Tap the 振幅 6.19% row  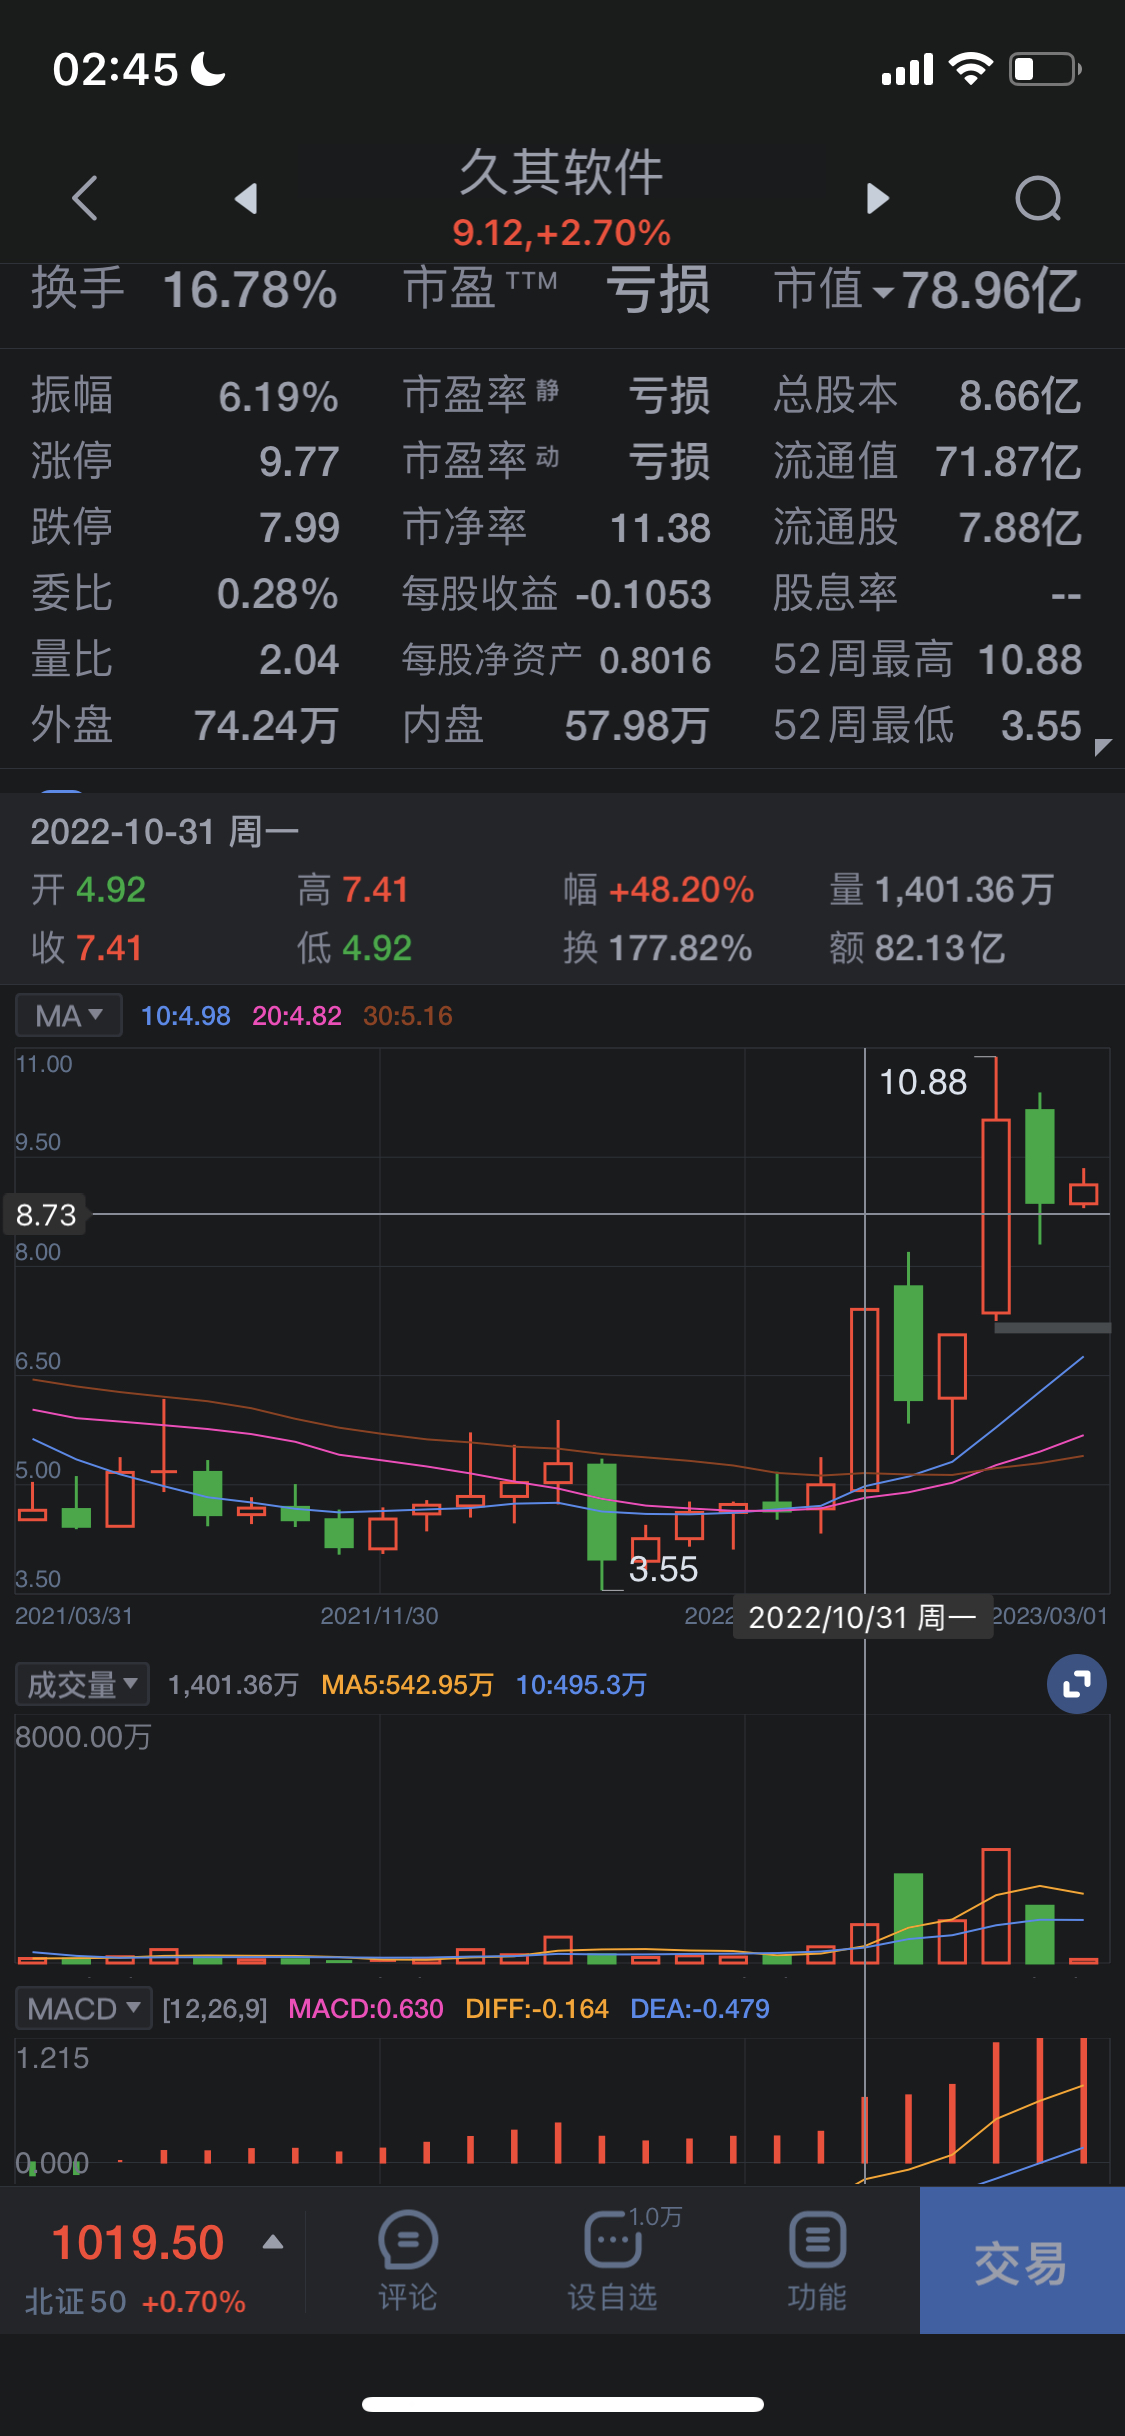pyautogui.click(x=184, y=396)
